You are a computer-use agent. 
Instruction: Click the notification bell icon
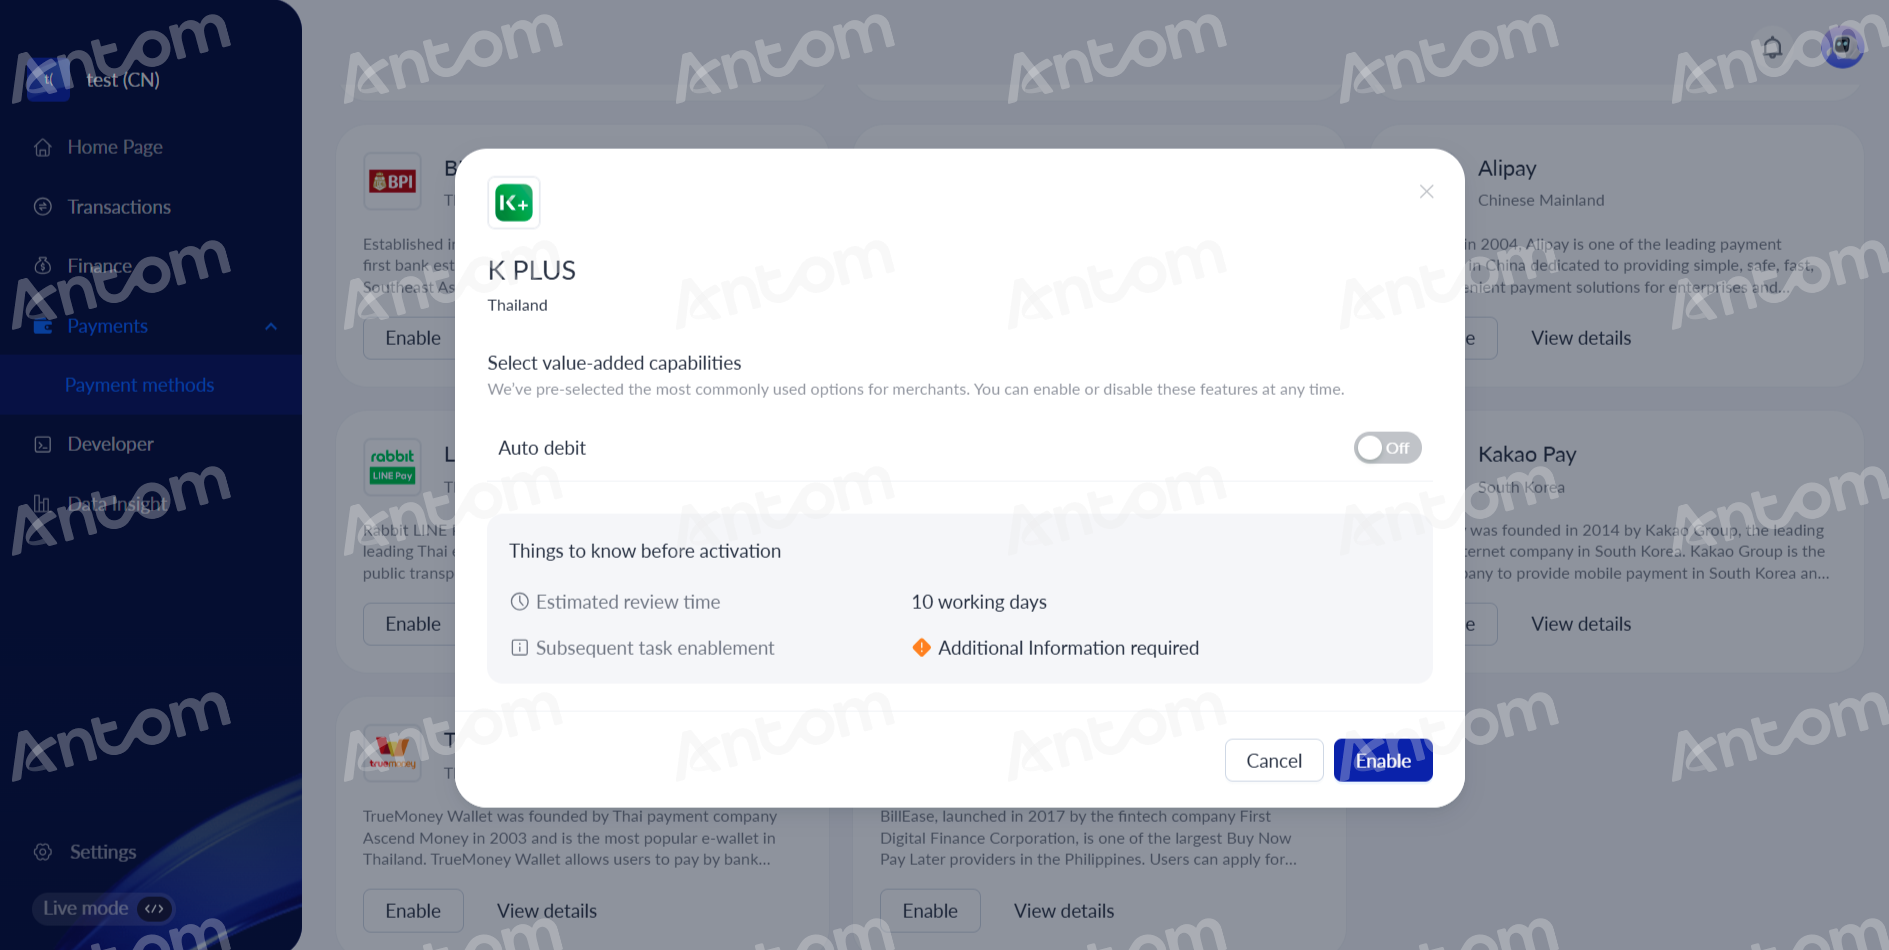pos(1772,48)
